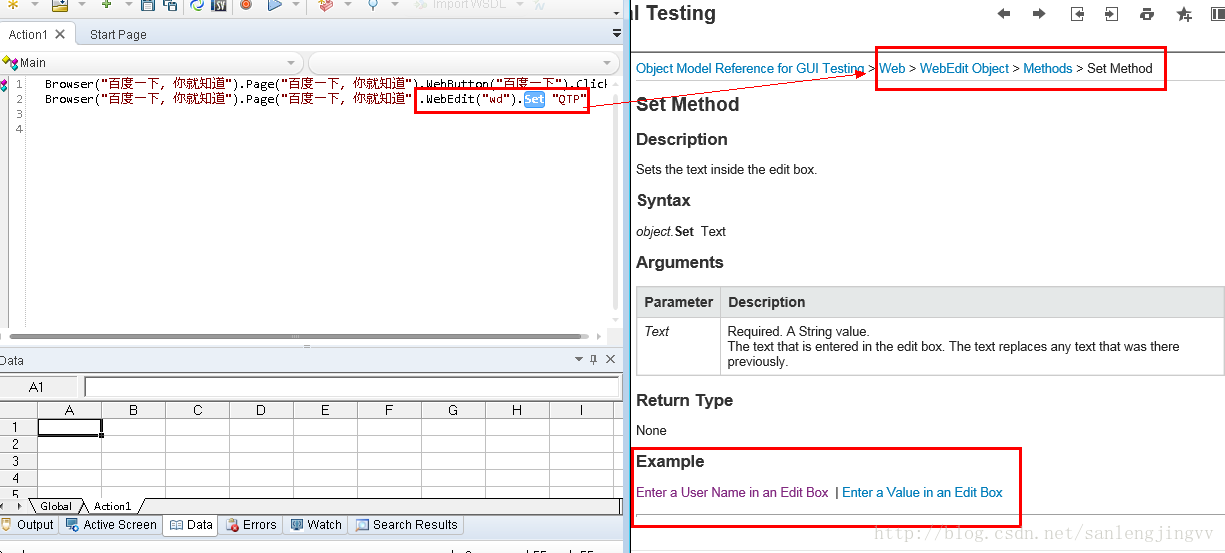Click the data table formula input field
The height and width of the screenshot is (553, 1225).
click(x=350, y=387)
